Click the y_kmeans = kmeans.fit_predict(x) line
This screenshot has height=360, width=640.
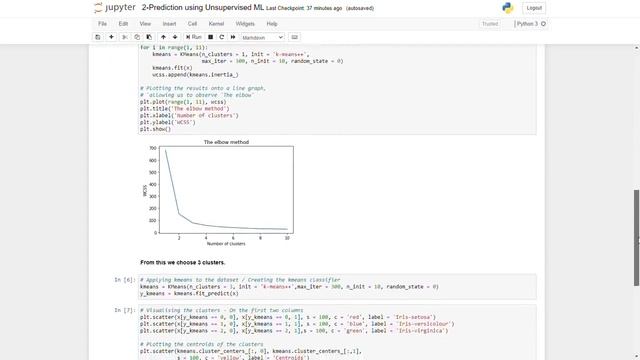[x=189, y=293]
